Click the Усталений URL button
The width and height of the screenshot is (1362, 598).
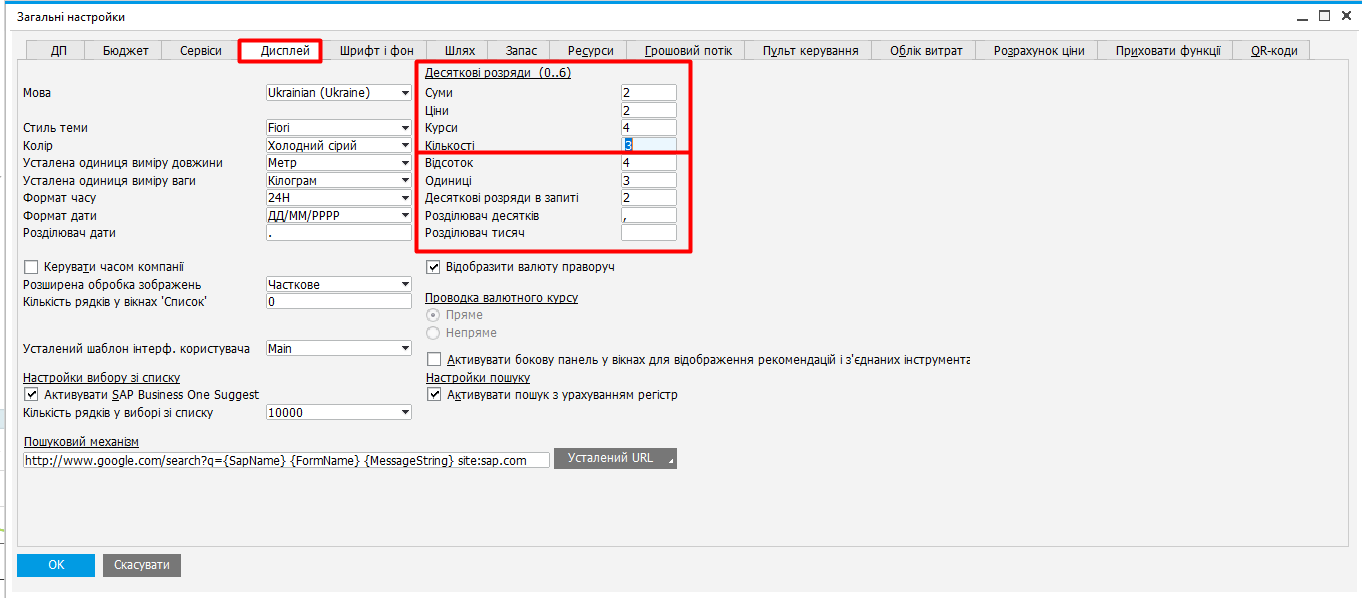[615, 458]
